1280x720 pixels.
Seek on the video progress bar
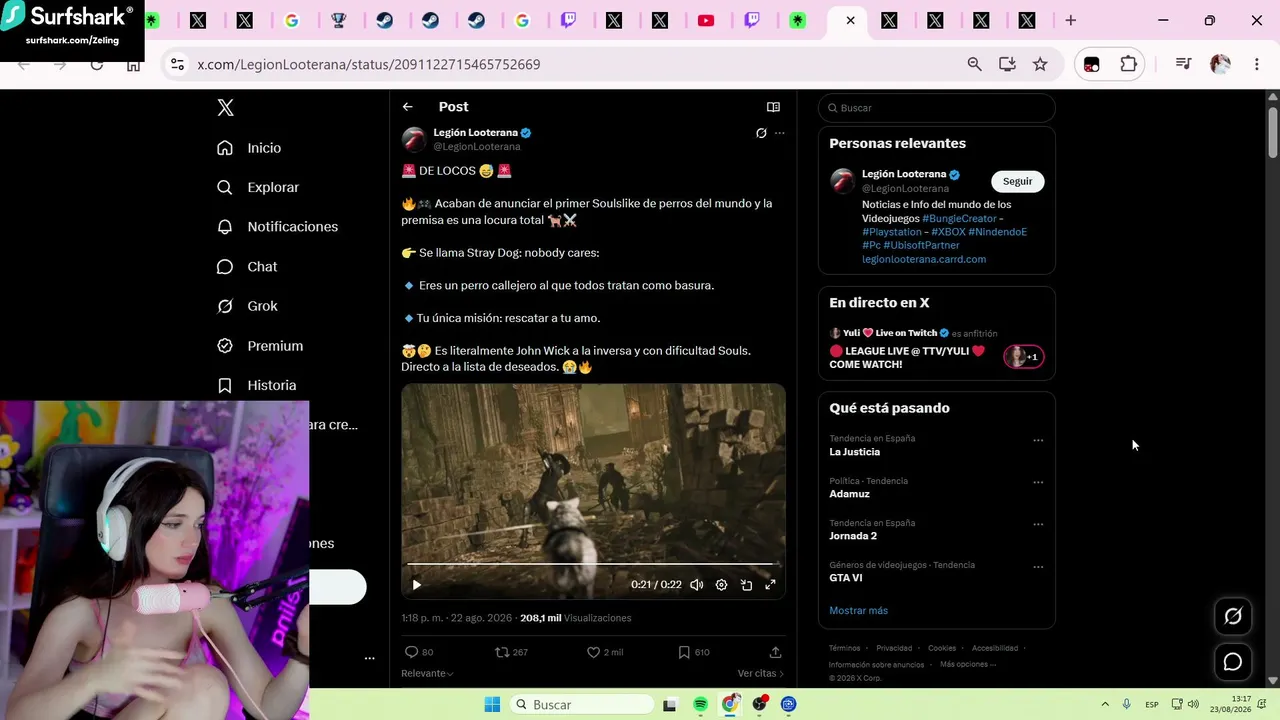[x=593, y=564]
